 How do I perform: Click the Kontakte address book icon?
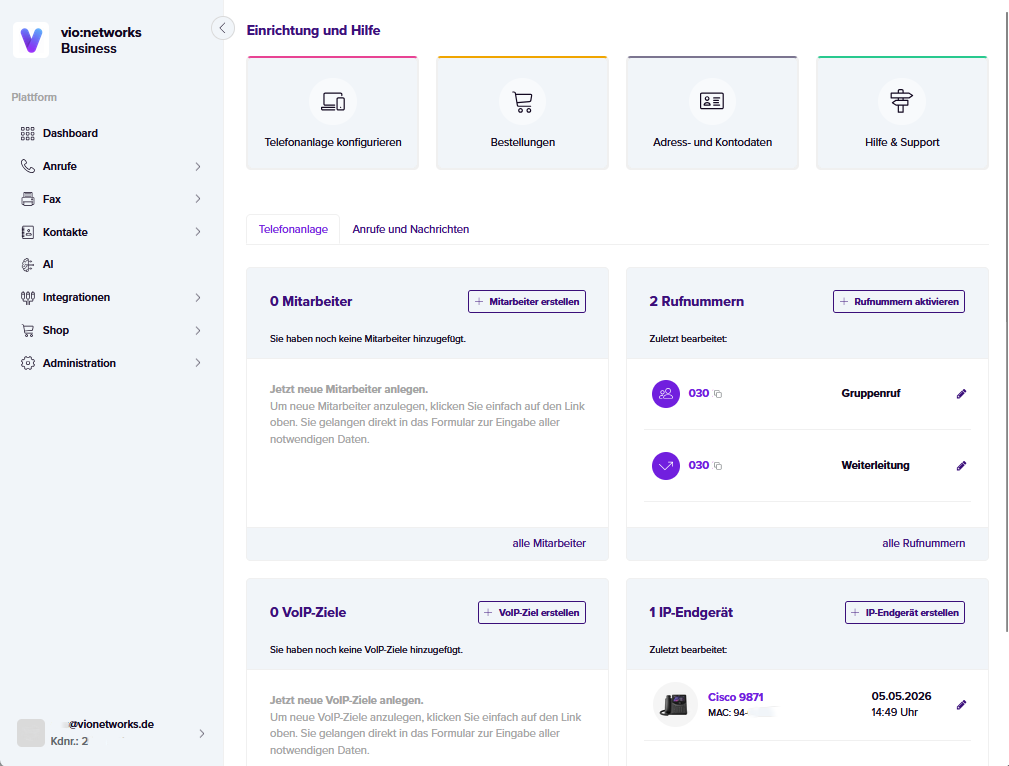28,232
